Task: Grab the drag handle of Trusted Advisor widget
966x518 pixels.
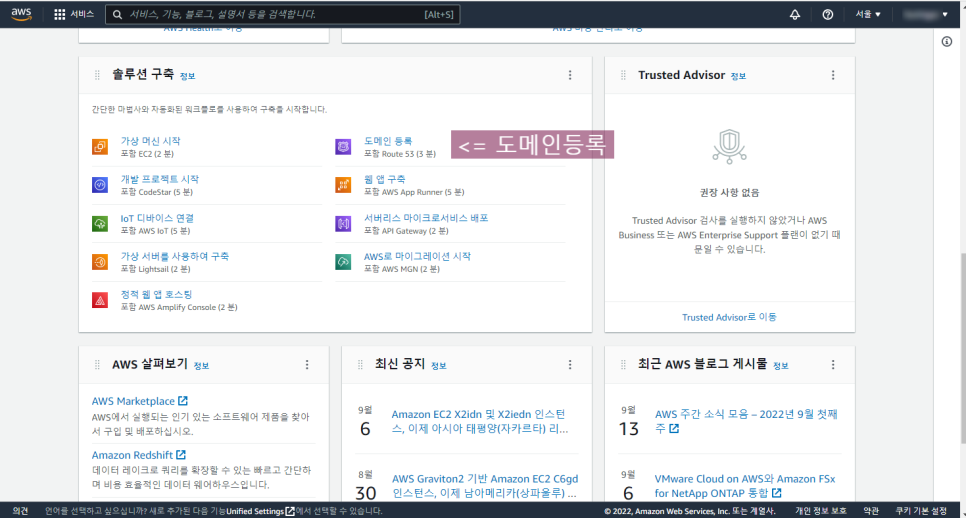Action: 623,75
